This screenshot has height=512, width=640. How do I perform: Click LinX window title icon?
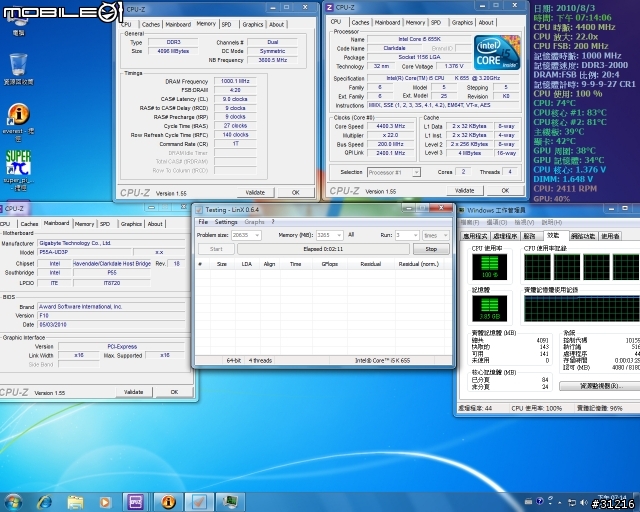(x=199, y=210)
